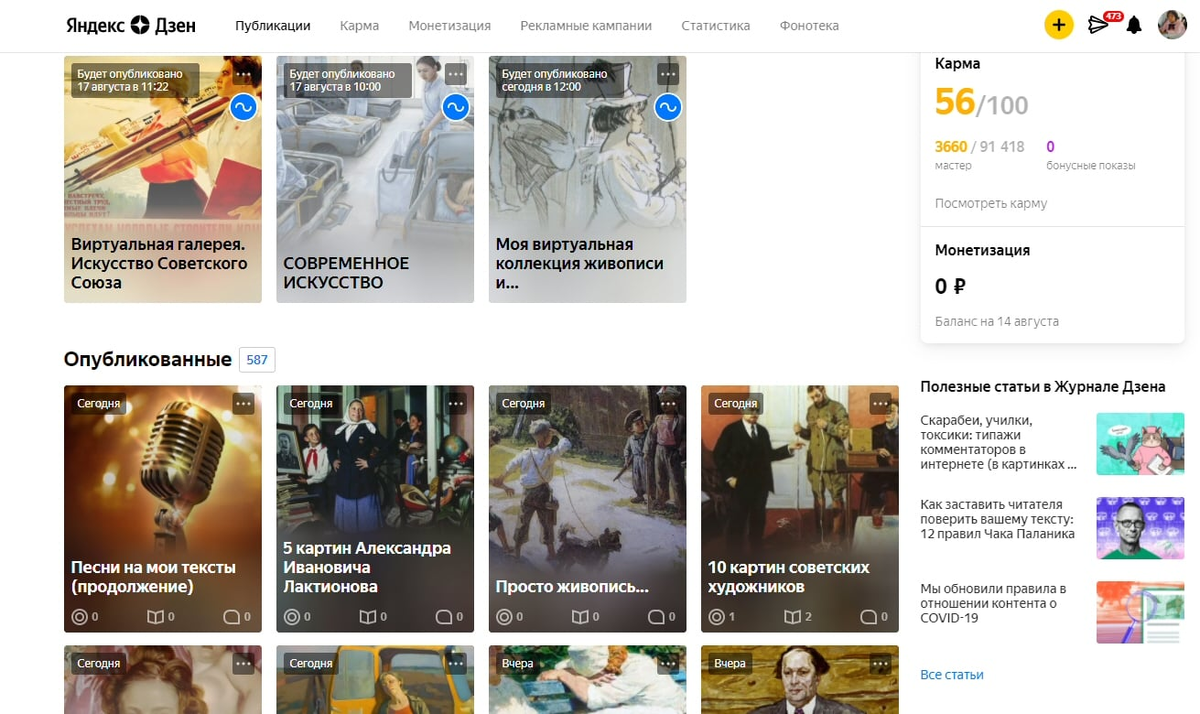Click blue wave icon on Моя виртуальная коллекция card
This screenshot has height=714, width=1200.
(x=667, y=107)
